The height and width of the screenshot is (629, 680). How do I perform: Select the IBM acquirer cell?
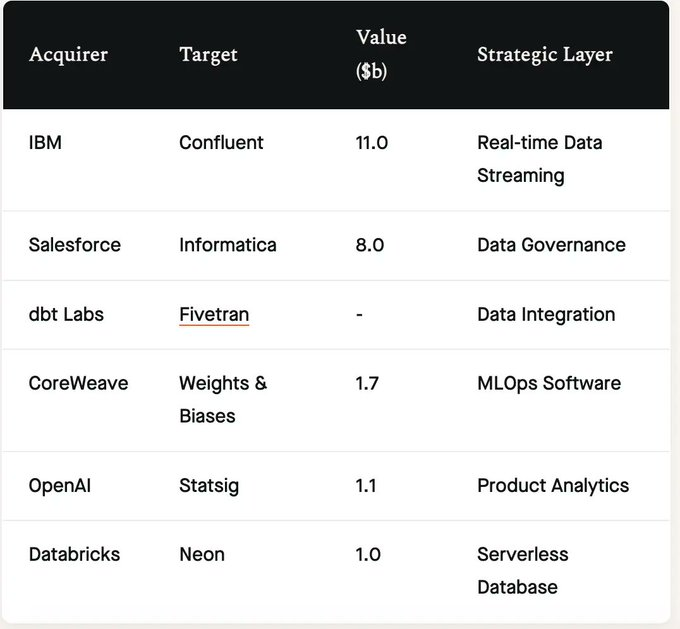(46, 143)
